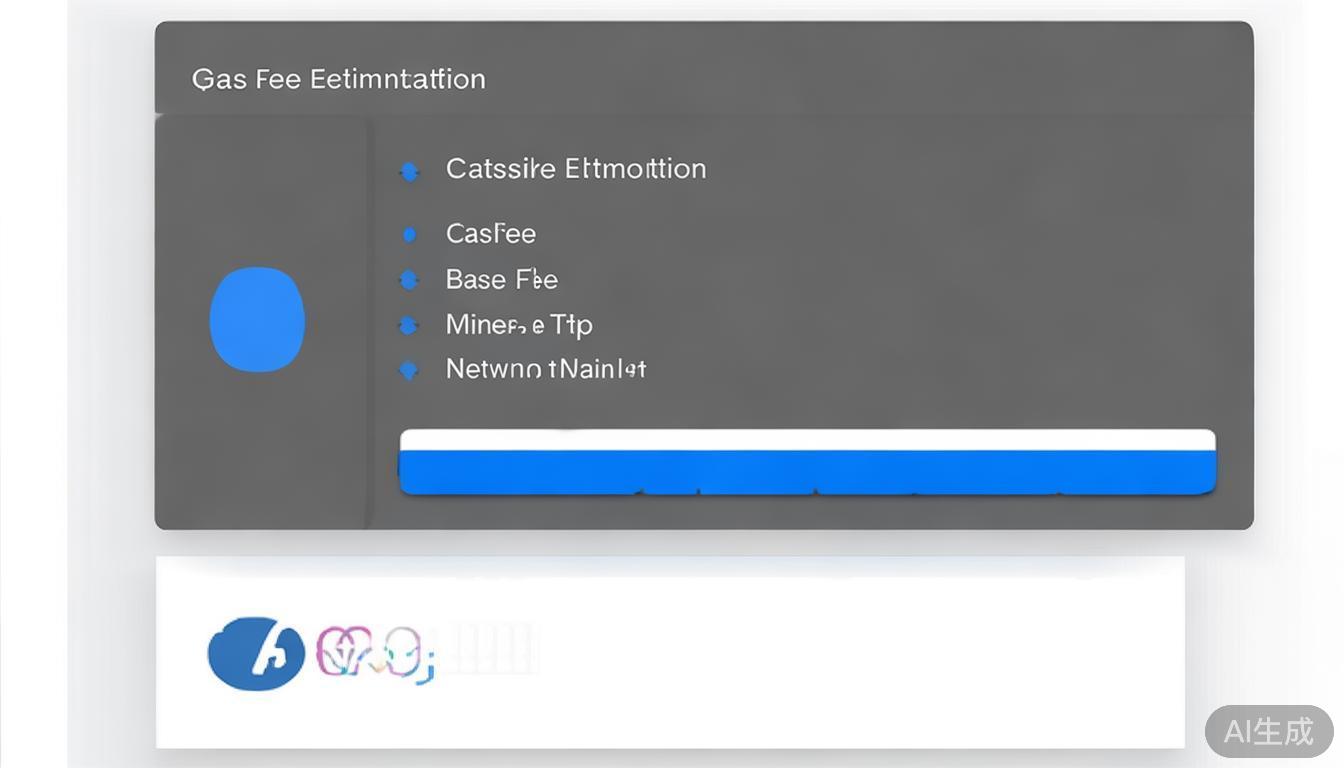
Task: Click the dark left sidebar panel
Action: coord(262,450)
